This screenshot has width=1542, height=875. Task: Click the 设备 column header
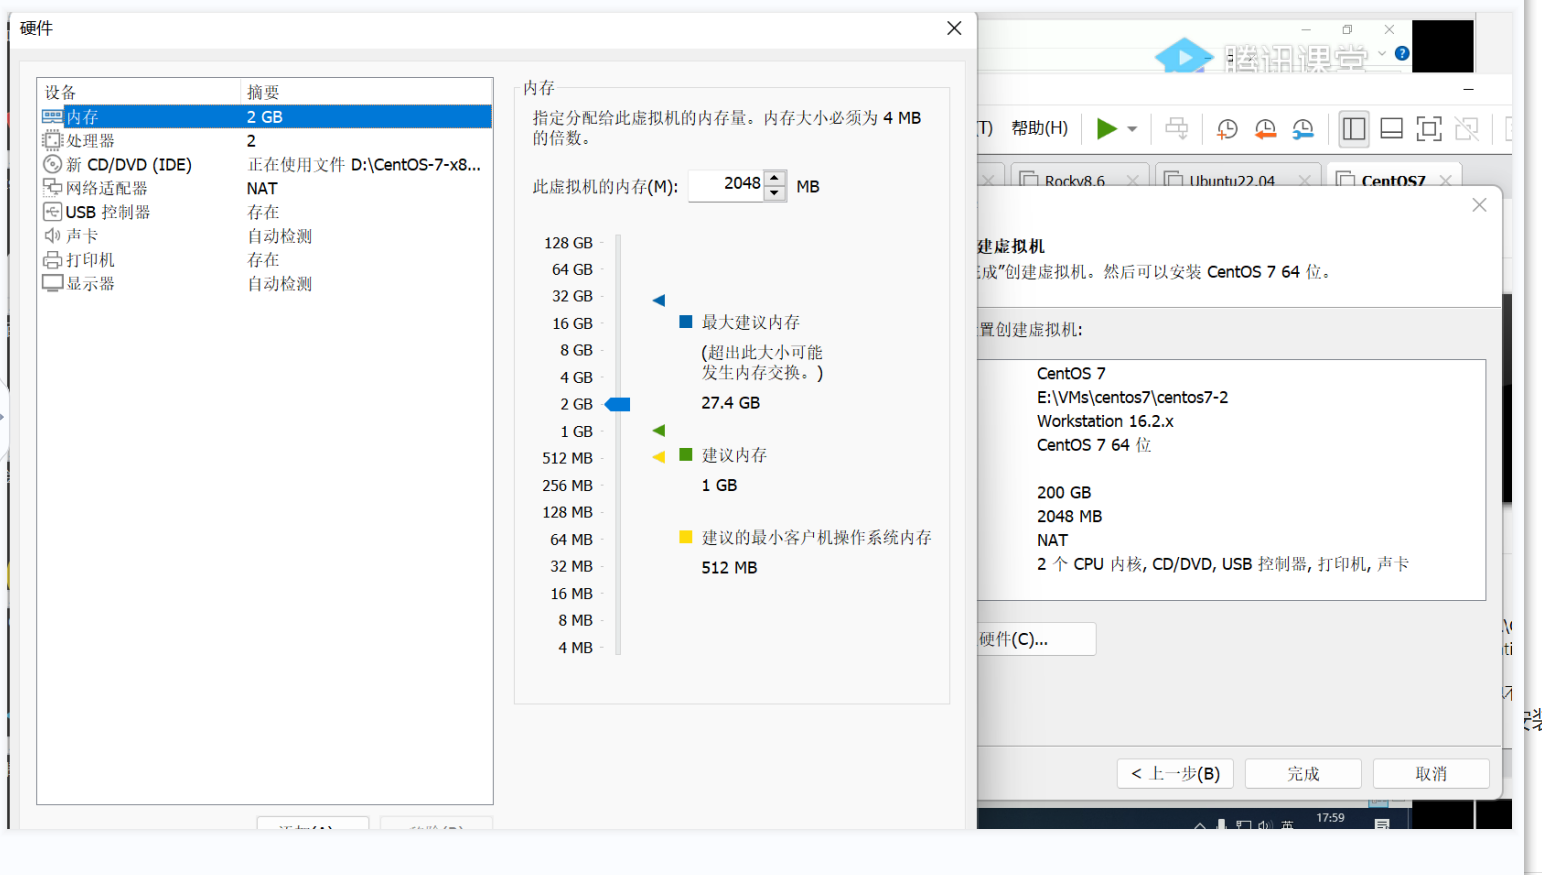139,92
